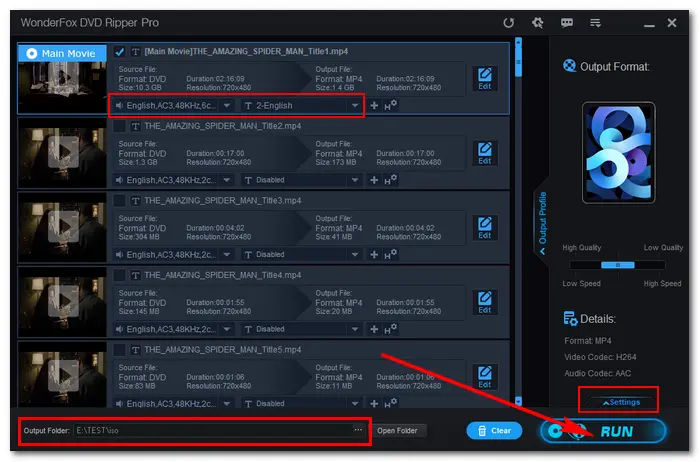The height and width of the screenshot is (462, 700).
Task: Click the title list scrollbar down arrow
Action: click(x=518, y=401)
